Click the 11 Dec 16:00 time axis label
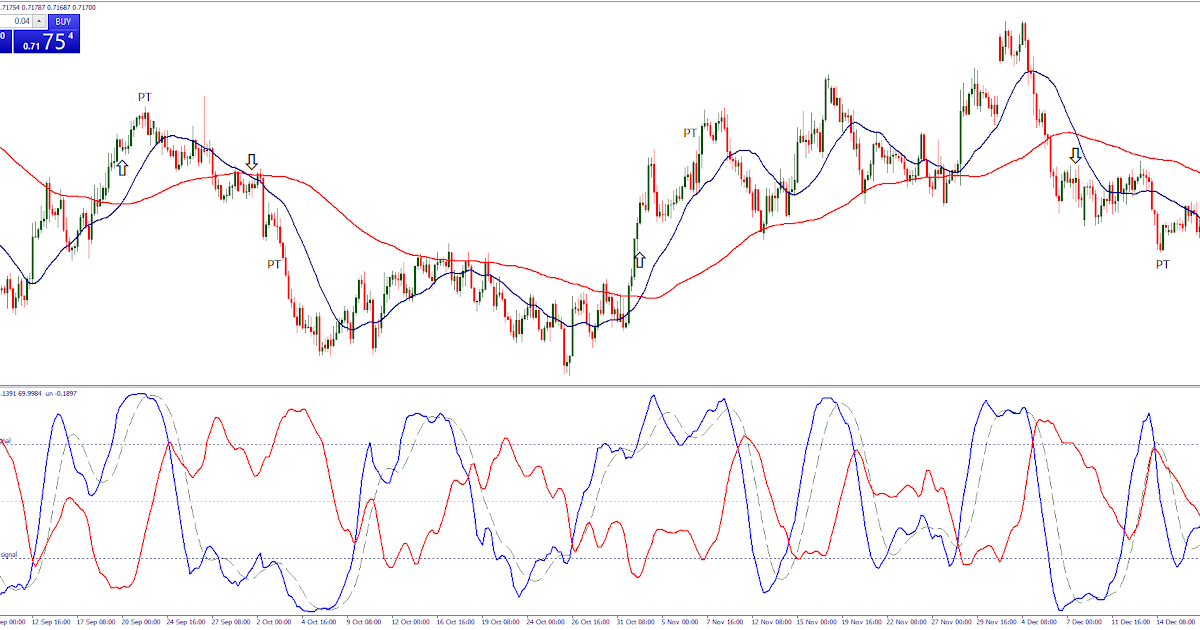Image resolution: width=1200 pixels, height=630 pixels. tap(1131, 622)
